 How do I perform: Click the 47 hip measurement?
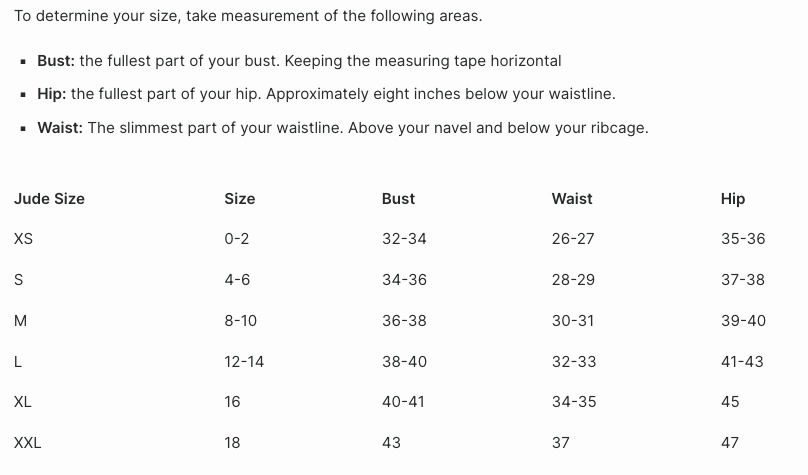point(730,443)
